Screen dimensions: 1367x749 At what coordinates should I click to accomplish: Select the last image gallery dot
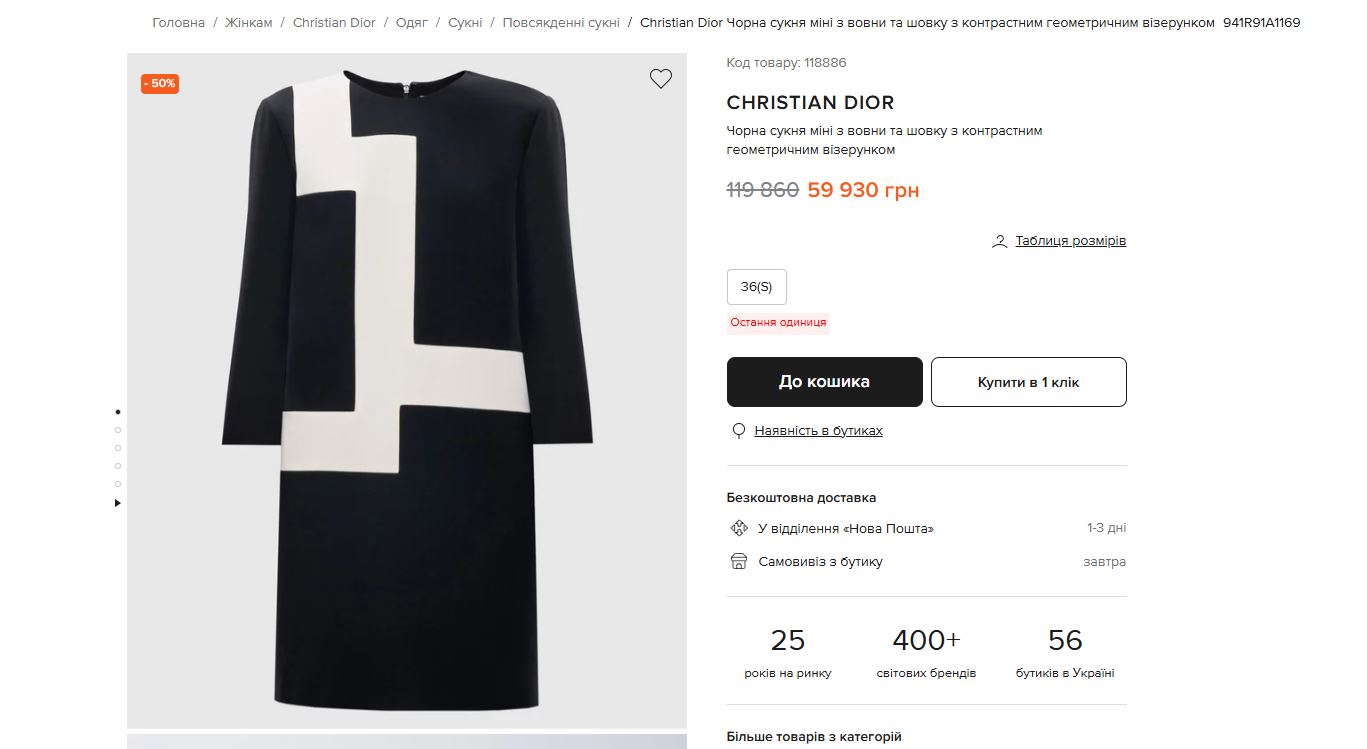118,484
